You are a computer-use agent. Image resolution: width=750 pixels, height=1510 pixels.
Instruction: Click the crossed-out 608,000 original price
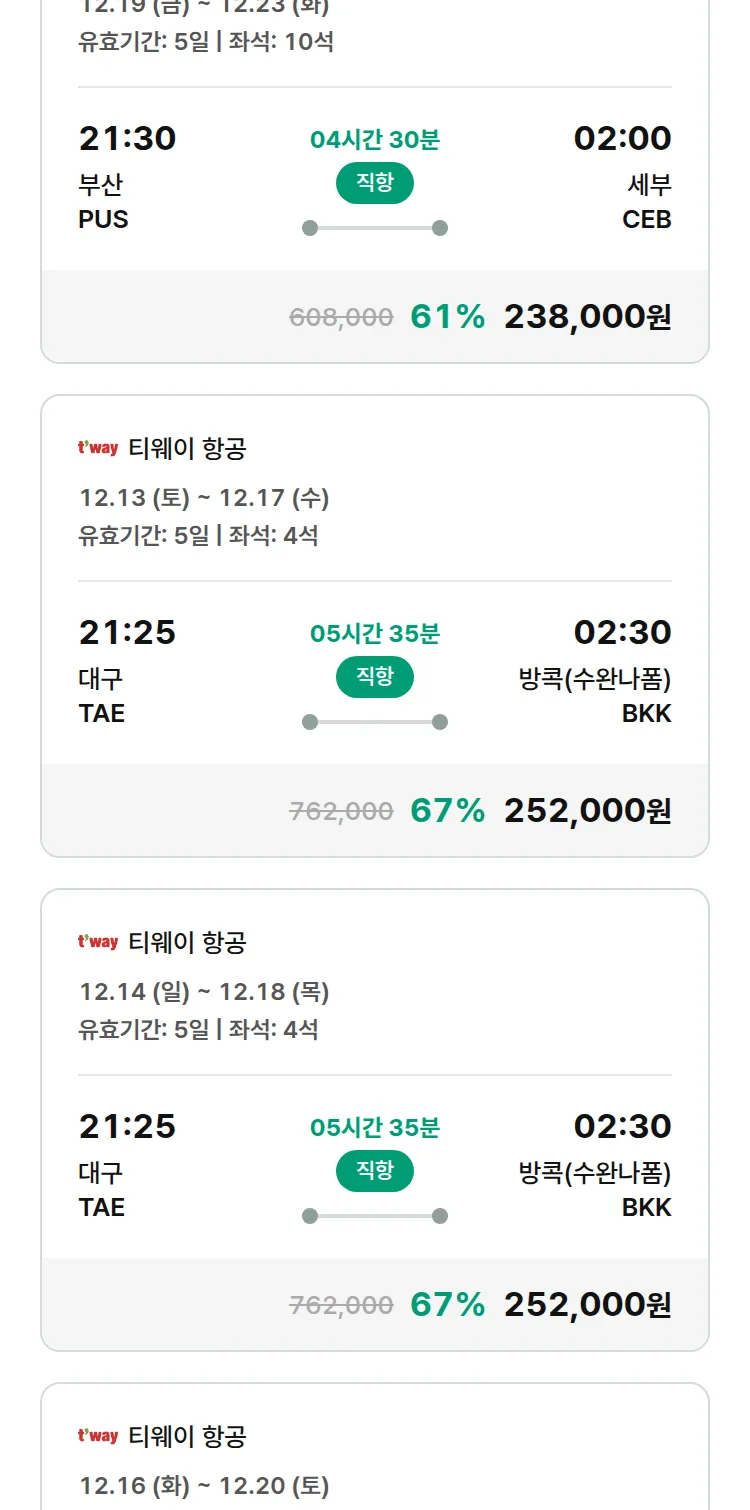click(341, 318)
